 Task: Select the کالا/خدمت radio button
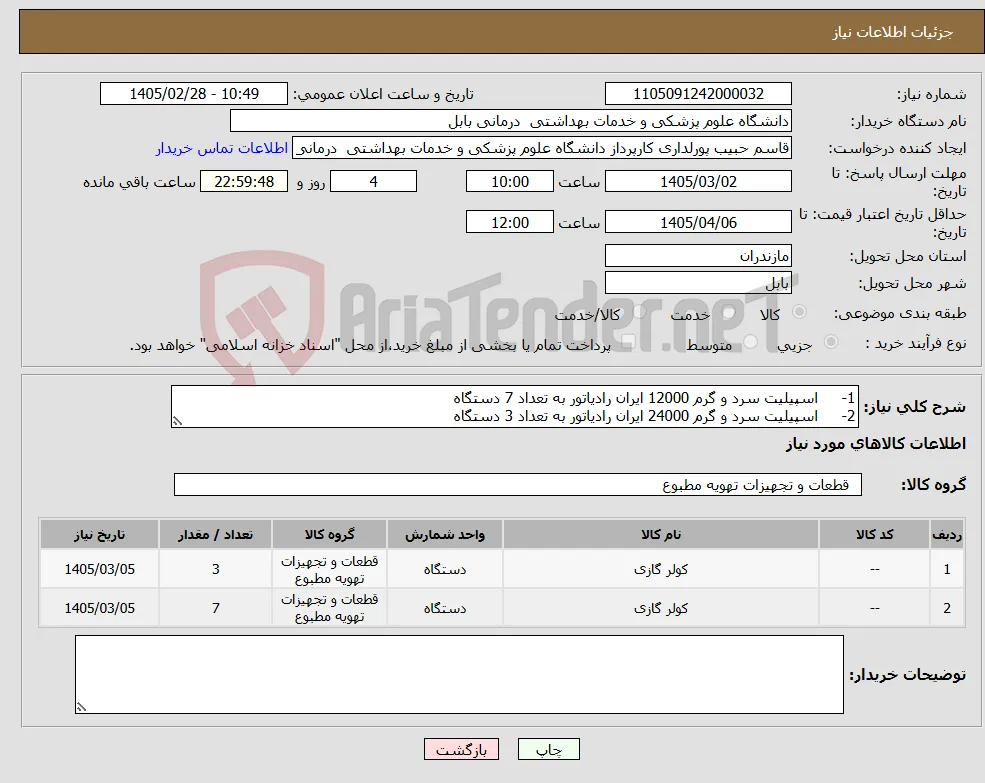(639, 312)
